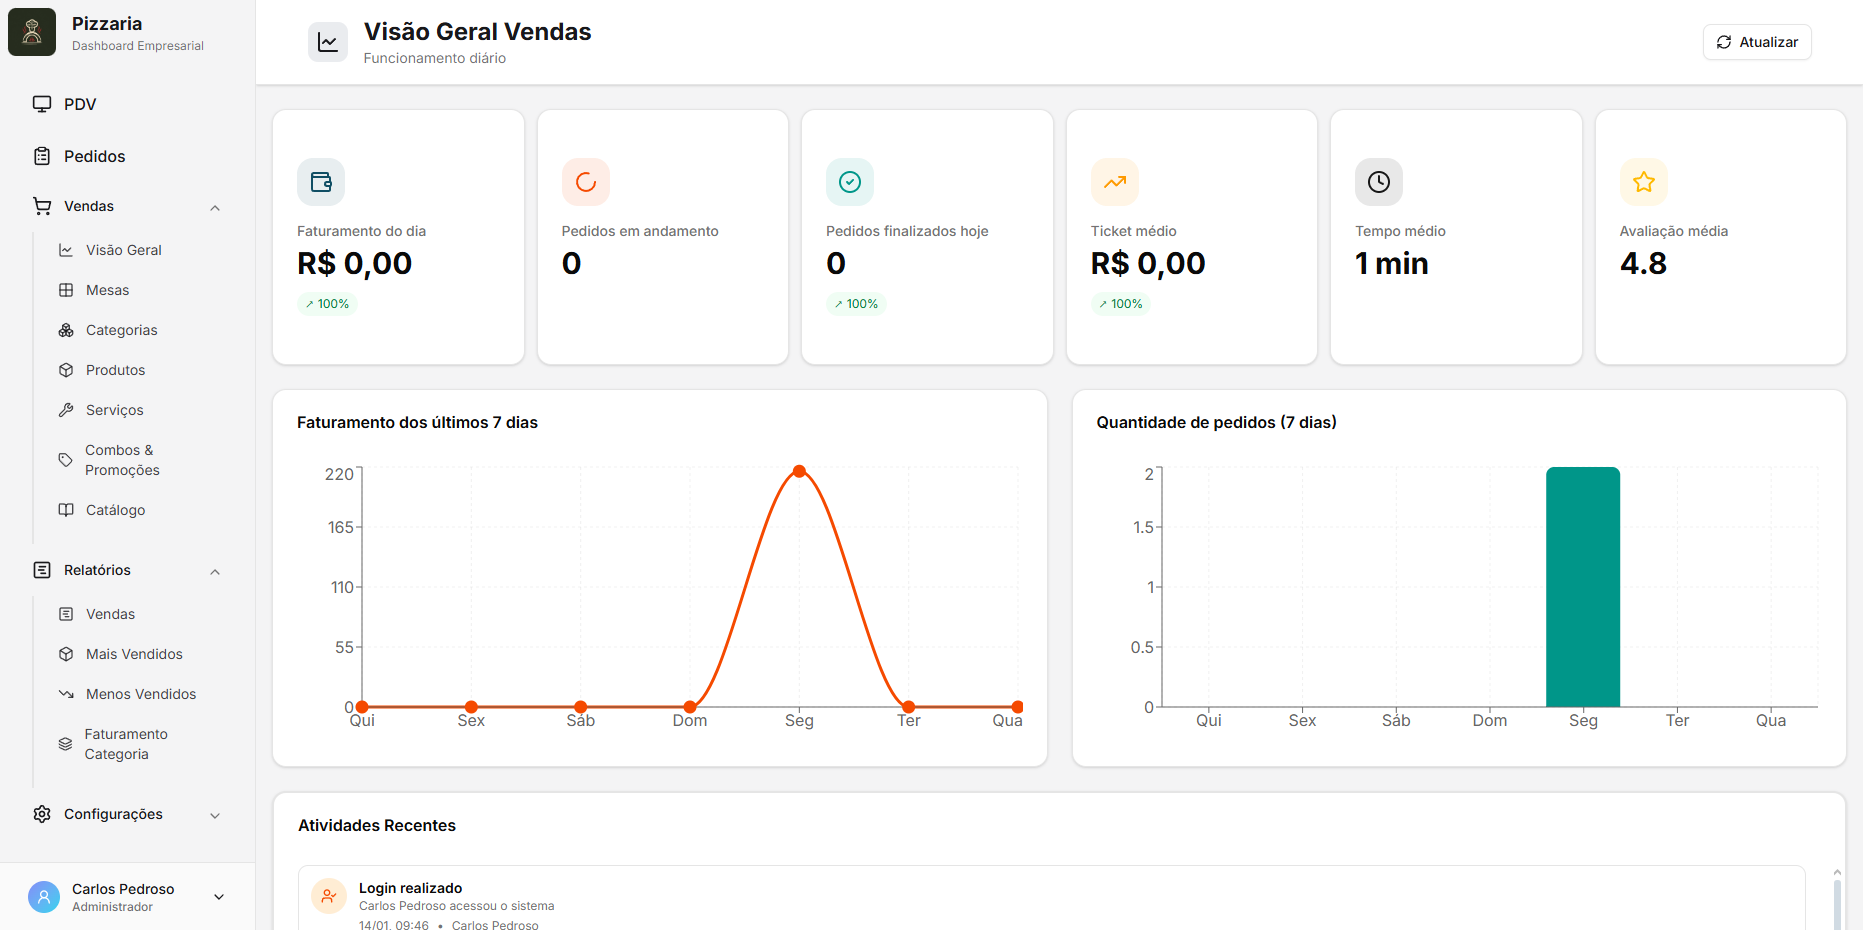
Task: Select the Serviços wrench icon
Action: tap(66, 409)
